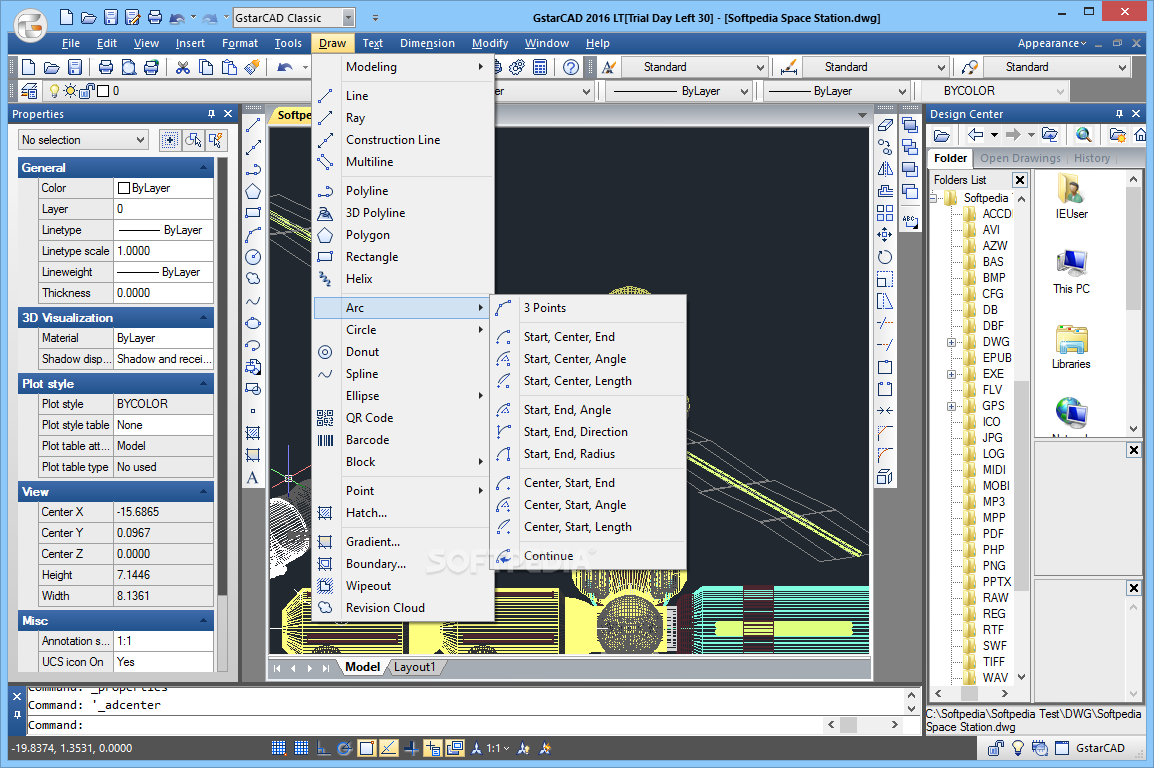Toggle Object Snap in status bar
The height and width of the screenshot is (768, 1154).
367,748
